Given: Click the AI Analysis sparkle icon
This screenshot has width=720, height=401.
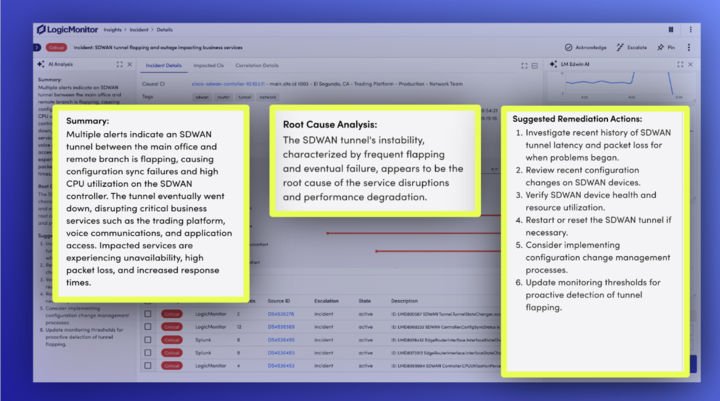Looking at the screenshot, I should [x=41, y=64].
